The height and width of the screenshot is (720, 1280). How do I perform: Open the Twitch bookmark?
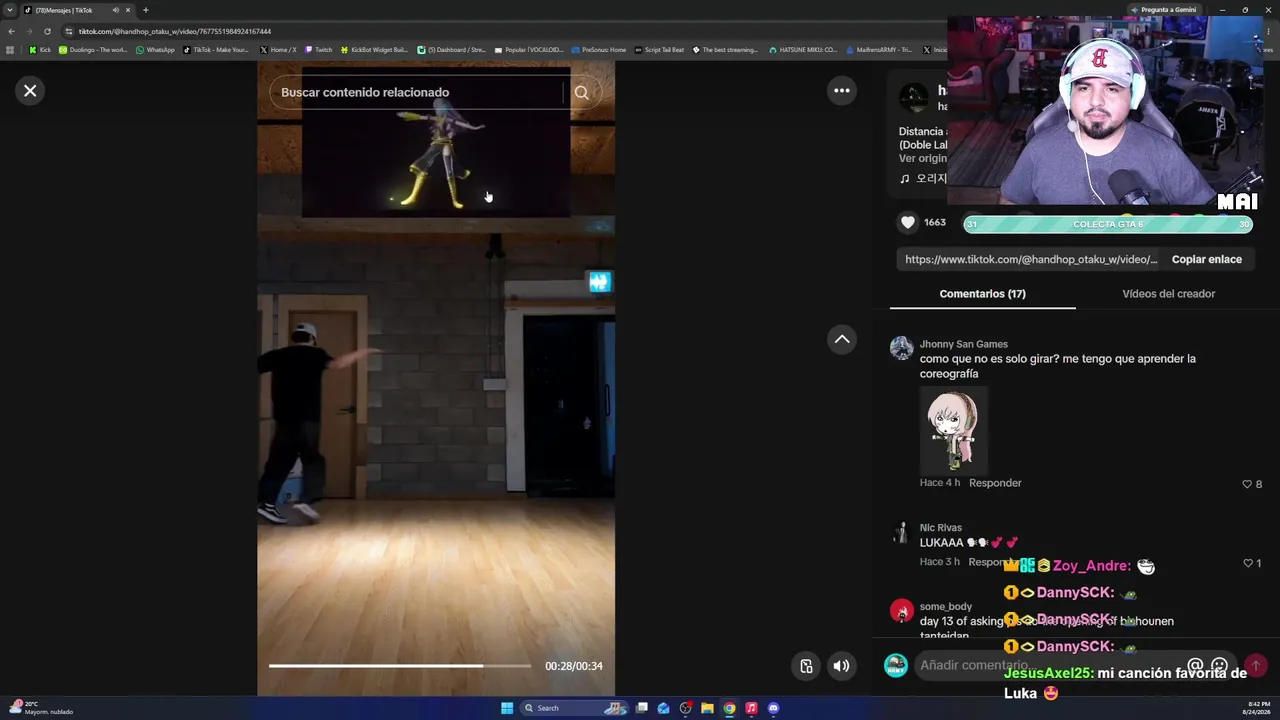point(318,49)
